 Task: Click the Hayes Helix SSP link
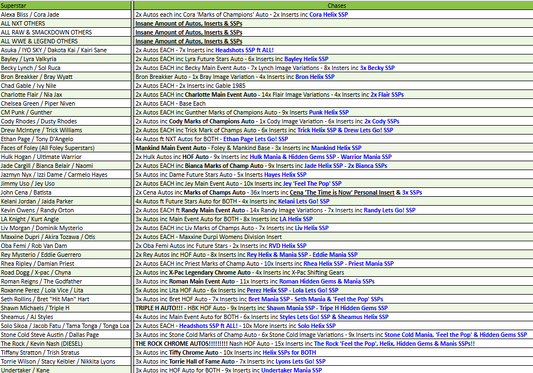tap(285, 174)
